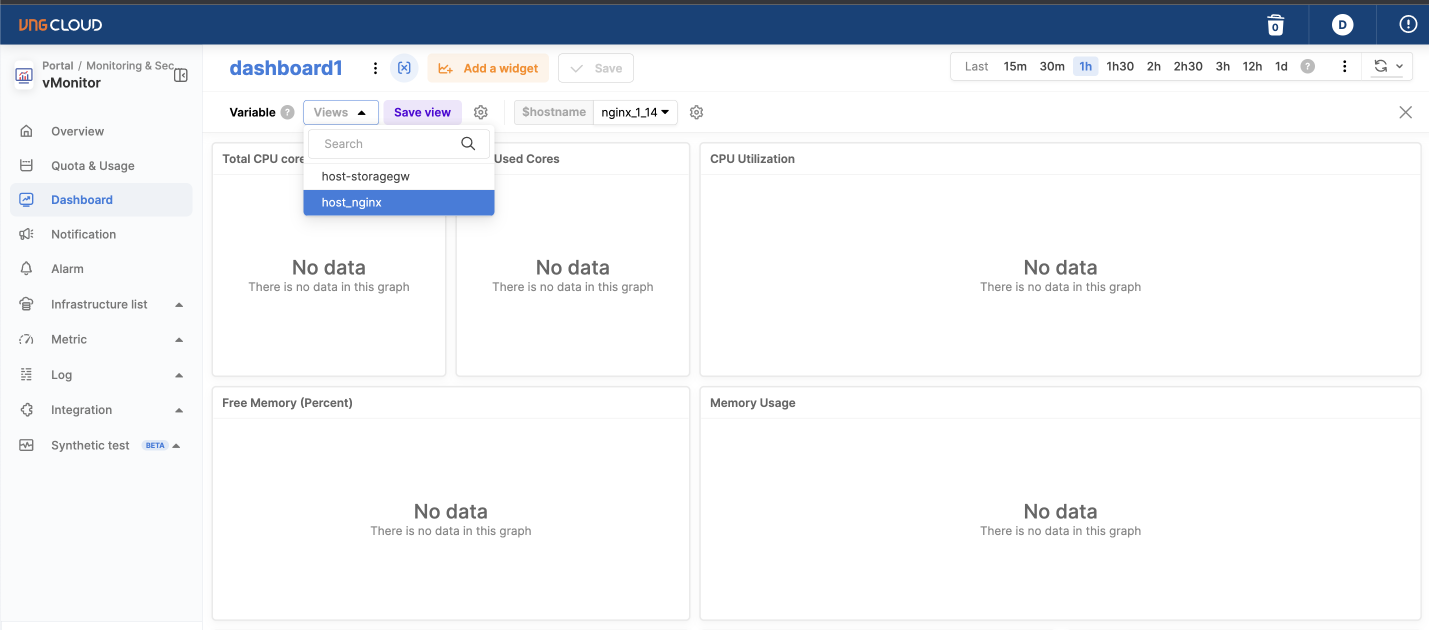Choose host-storagegw from views list
This screenshot has width=1429, height=630.
(x=398, y=176)
